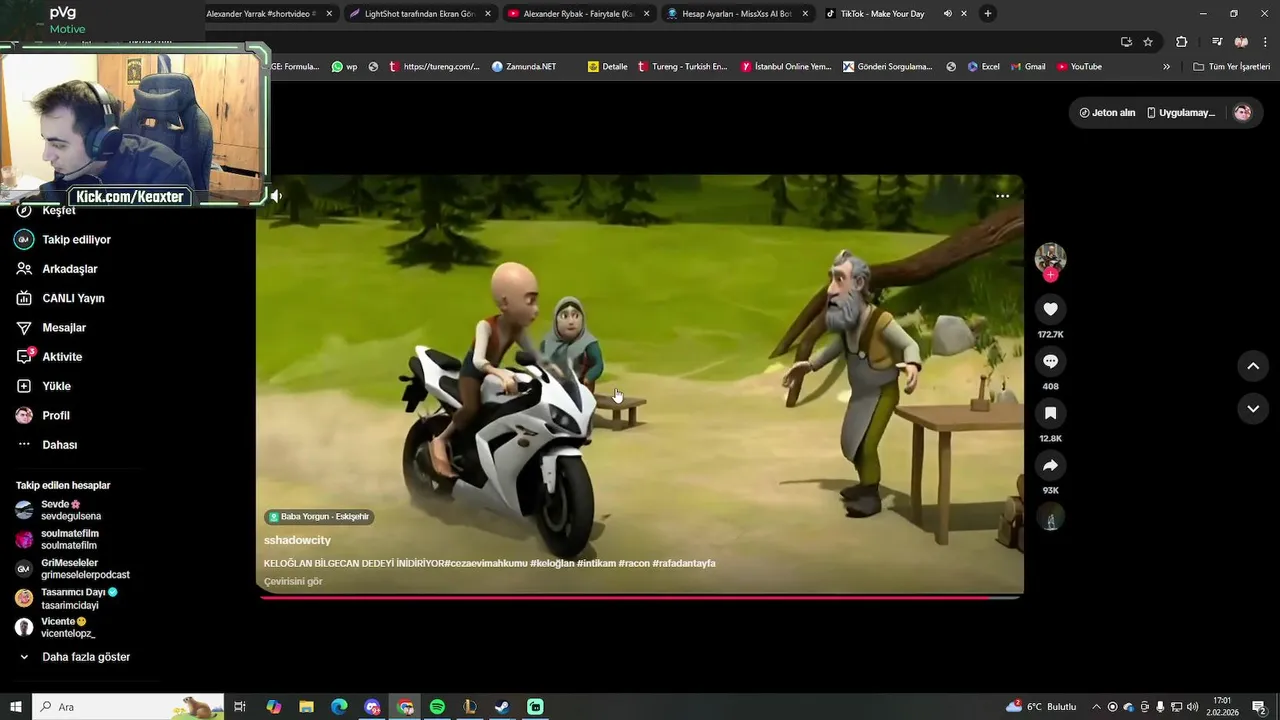
Task: Close the TikTok - Make Your Day tab
Action: coord(964,14)
